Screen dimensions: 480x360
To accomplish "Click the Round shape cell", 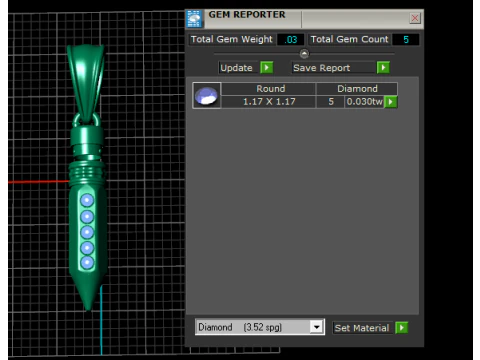I will [x=269, y=89].
